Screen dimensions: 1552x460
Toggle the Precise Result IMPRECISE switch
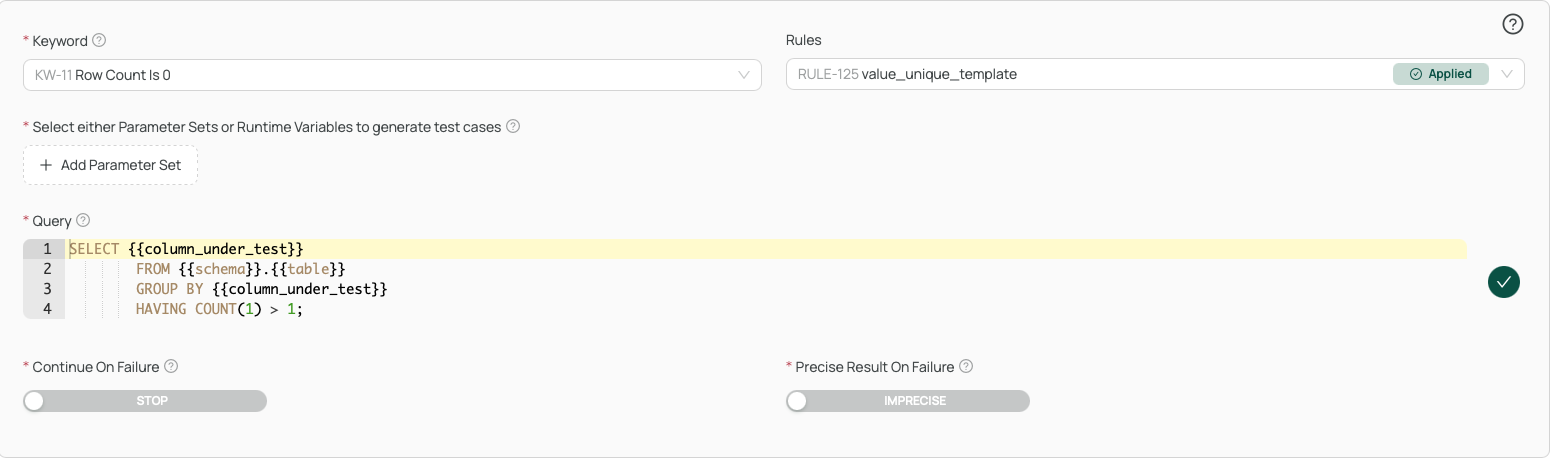(907, 401)
